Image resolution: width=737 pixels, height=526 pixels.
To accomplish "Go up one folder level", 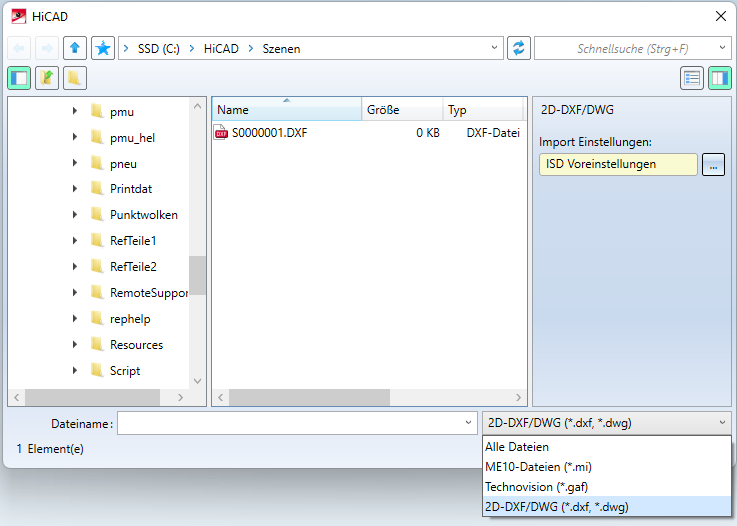I will click(75, 48).
